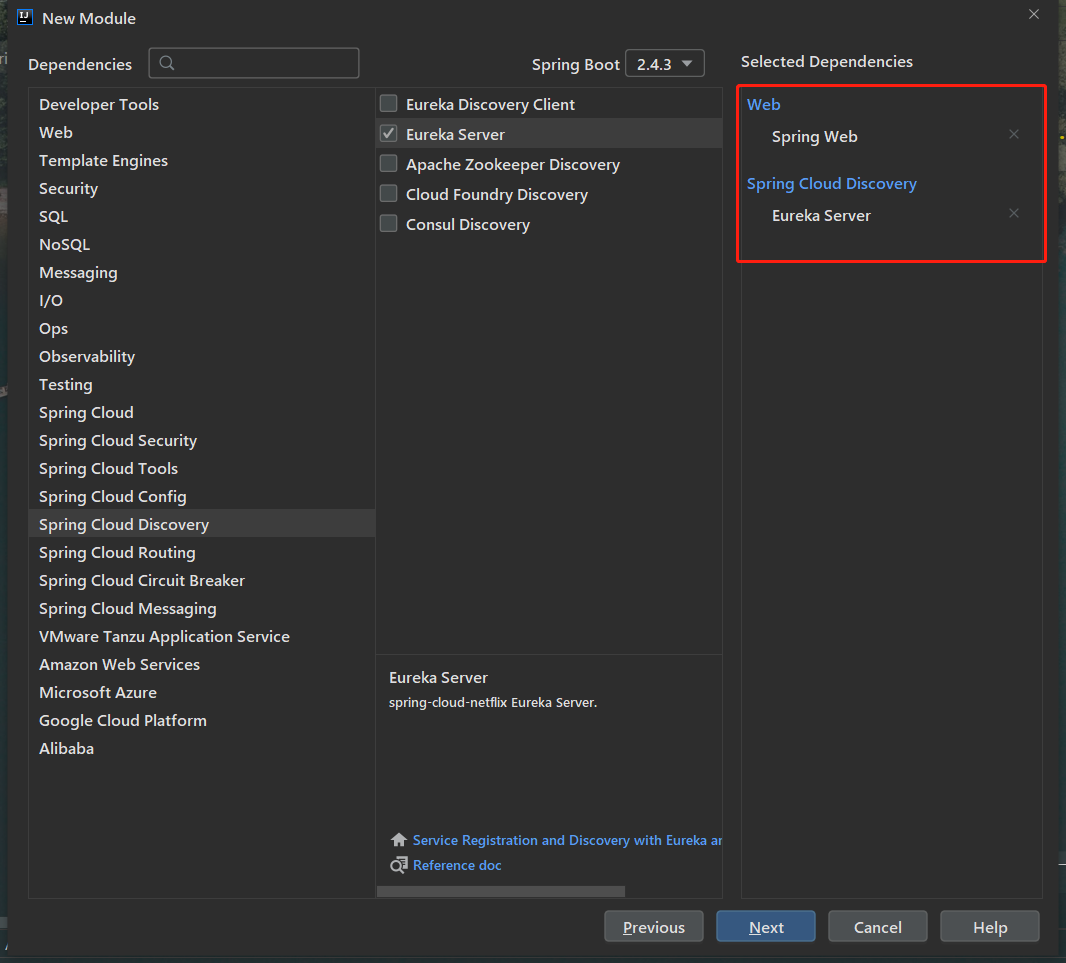
Task: Enable the Eureka Discovery Client checkbox
Action: point(389,104)
